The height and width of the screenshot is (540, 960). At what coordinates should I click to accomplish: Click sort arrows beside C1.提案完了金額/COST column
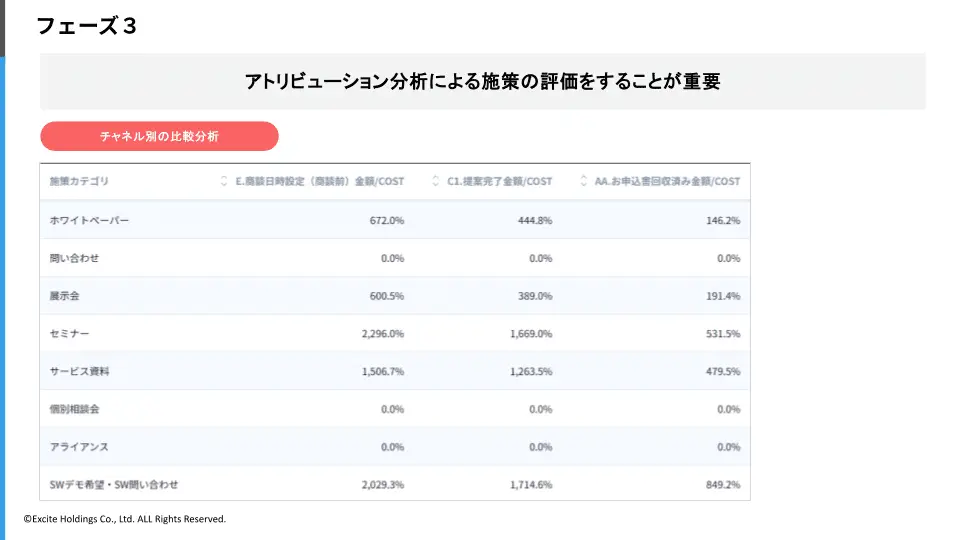point(435,181)
